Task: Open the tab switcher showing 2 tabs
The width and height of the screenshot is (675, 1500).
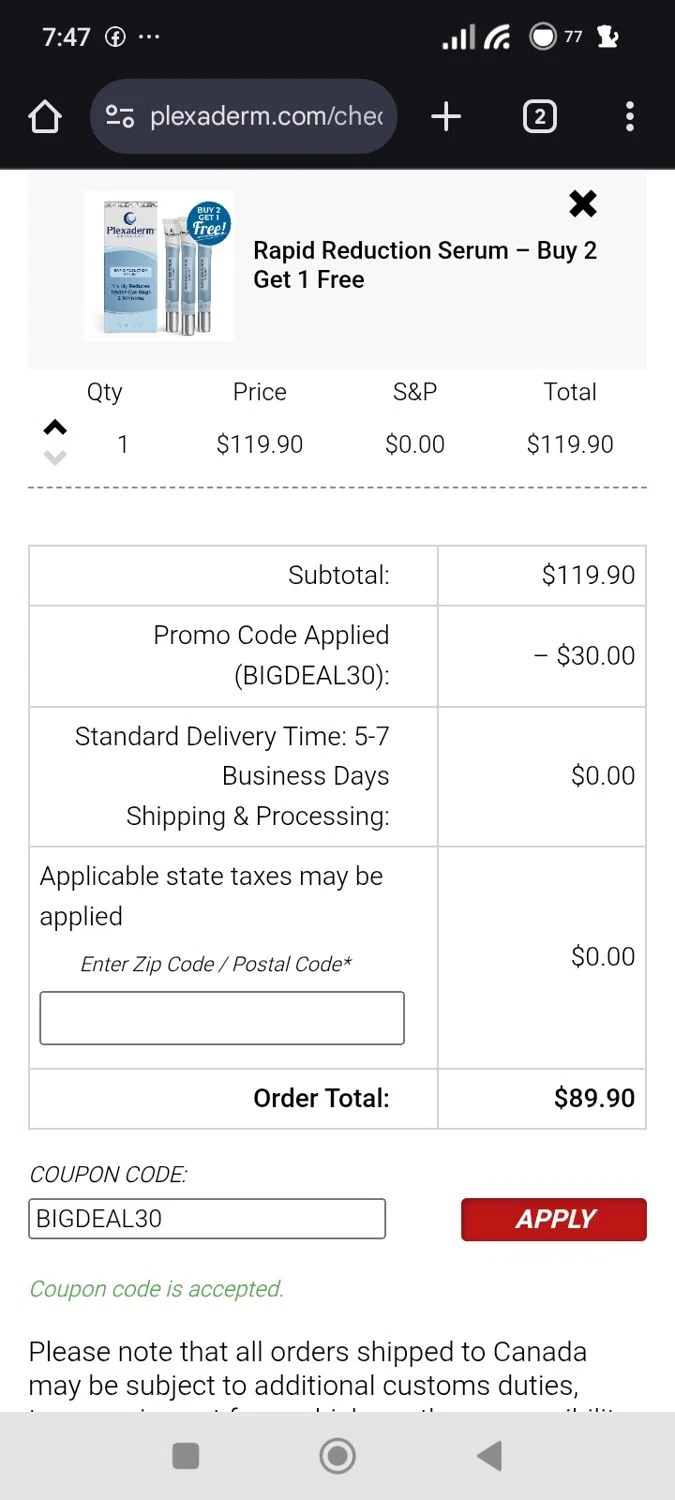Action: tap(539, 117)
